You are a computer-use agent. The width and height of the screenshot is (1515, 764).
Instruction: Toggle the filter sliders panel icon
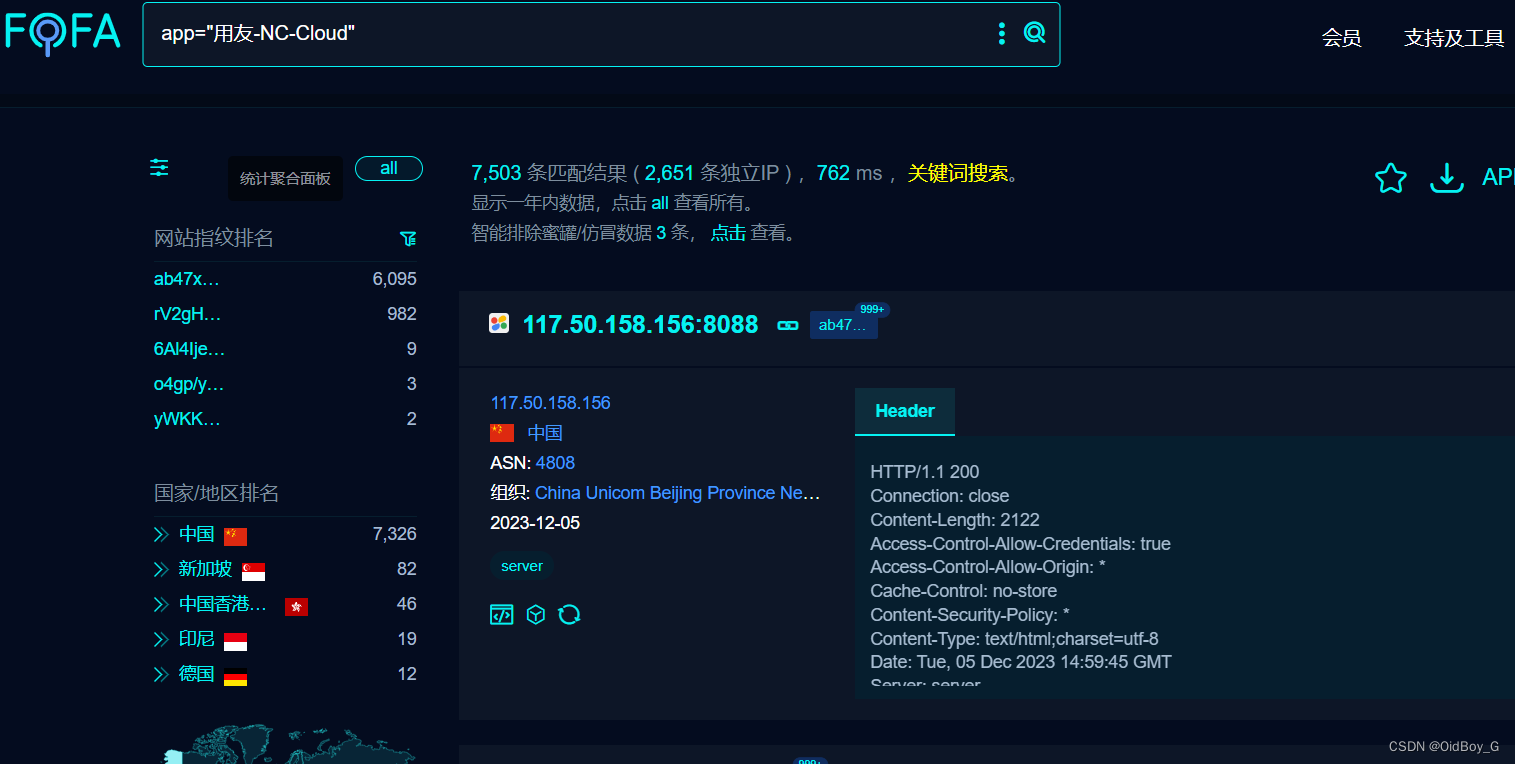pos(159,168)
